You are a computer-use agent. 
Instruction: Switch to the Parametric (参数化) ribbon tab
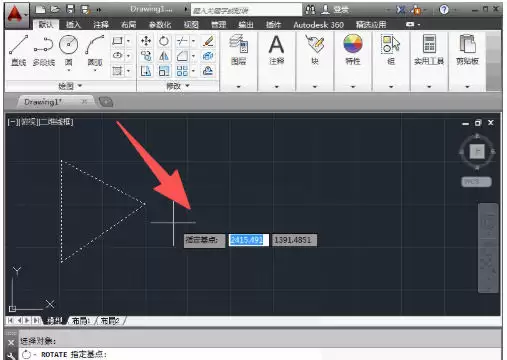(160, 24)
